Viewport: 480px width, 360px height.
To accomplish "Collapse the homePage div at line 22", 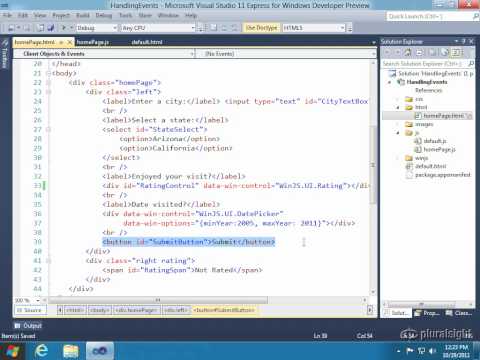I will tap(49, 83).
